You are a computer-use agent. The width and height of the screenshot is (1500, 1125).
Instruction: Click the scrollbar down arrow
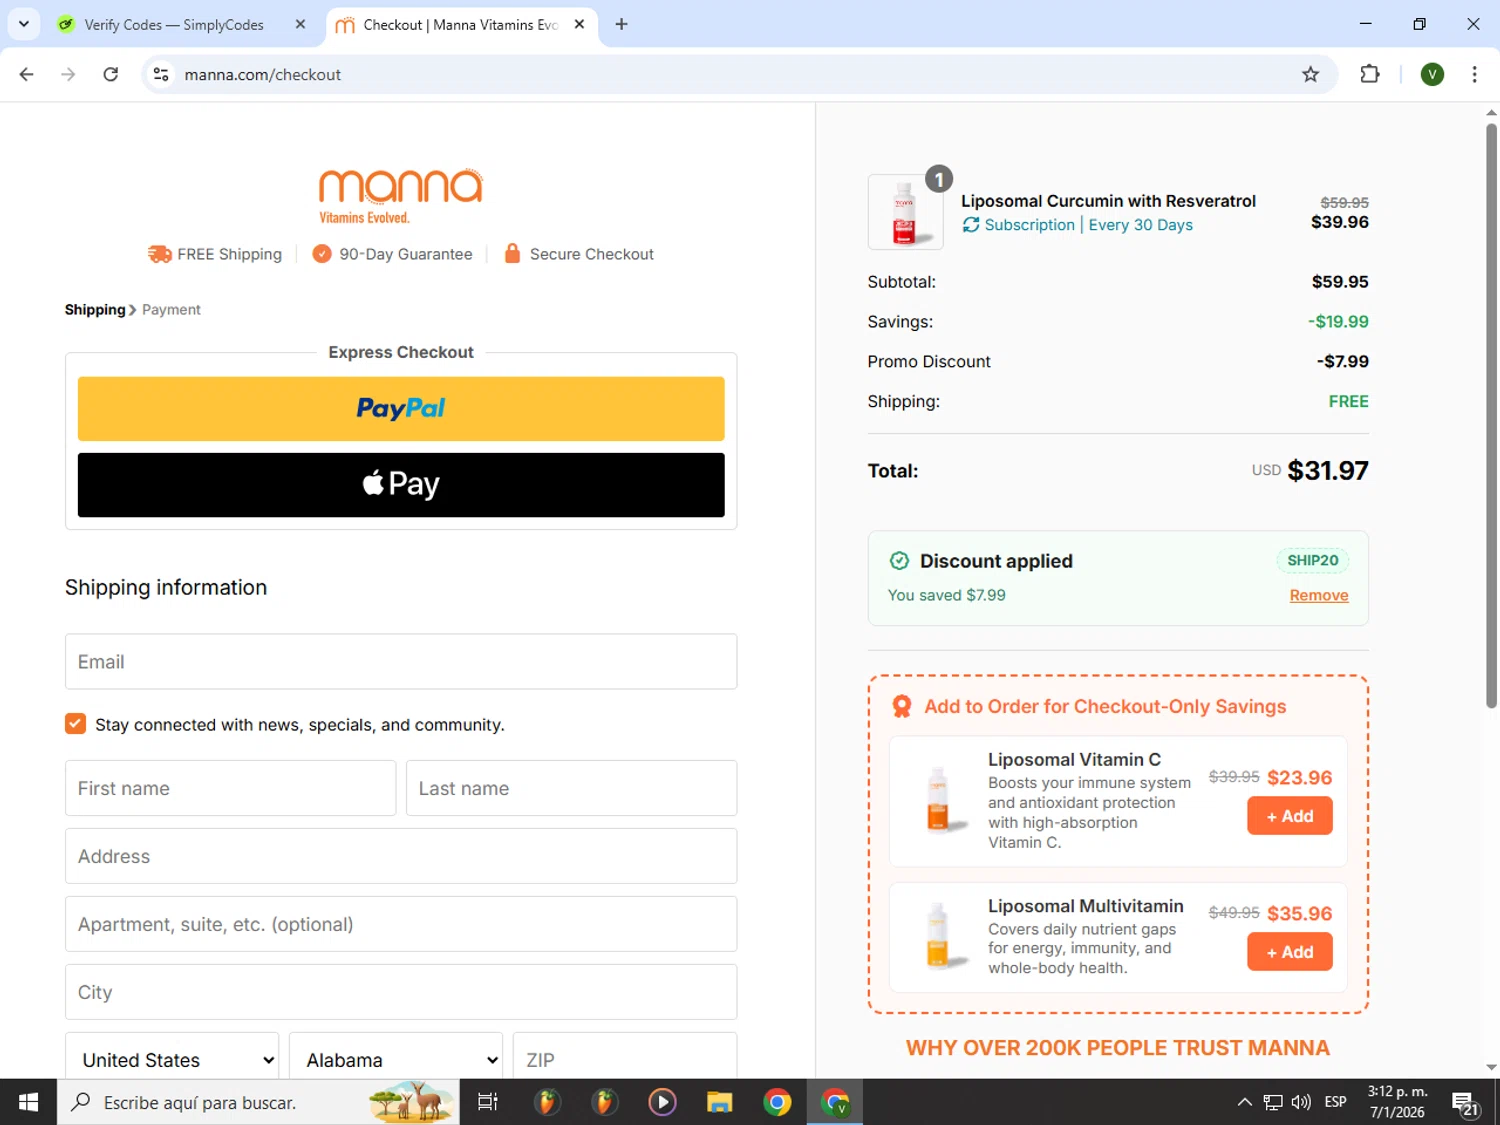[1491, 1068]
